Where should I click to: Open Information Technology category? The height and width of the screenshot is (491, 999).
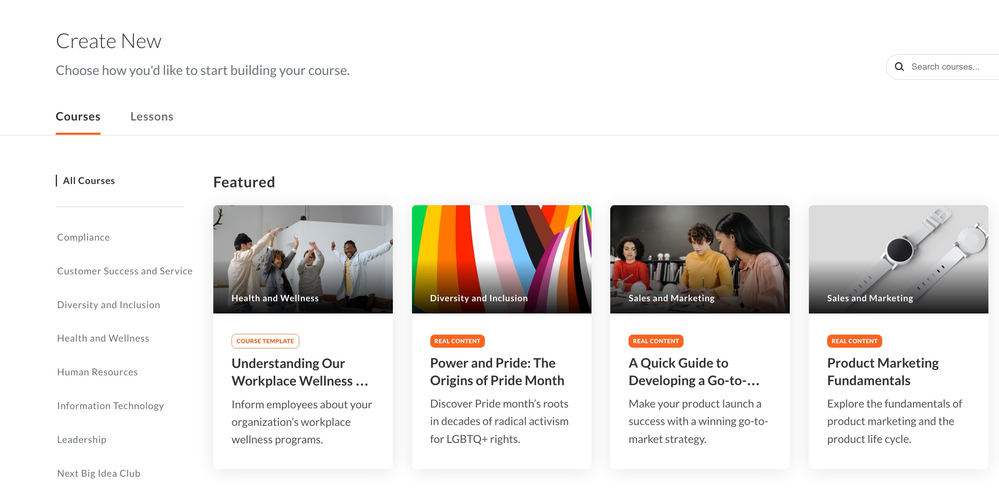pyautogui.click(x=110, y=406)
